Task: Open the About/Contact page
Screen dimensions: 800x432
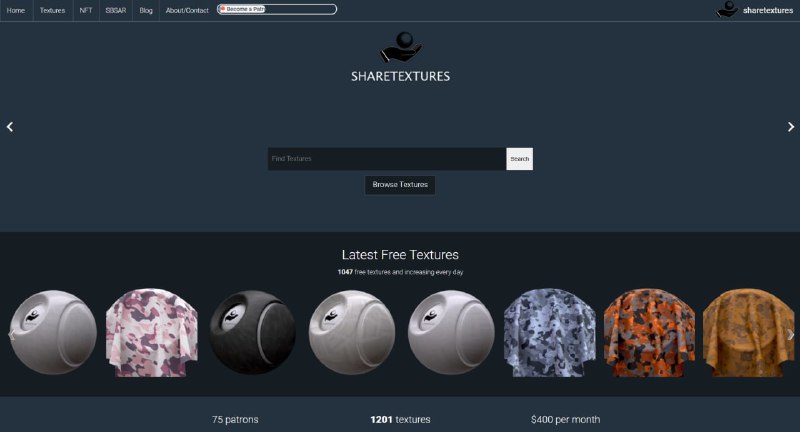Action: pyautogui.click(x=187, y=10)
